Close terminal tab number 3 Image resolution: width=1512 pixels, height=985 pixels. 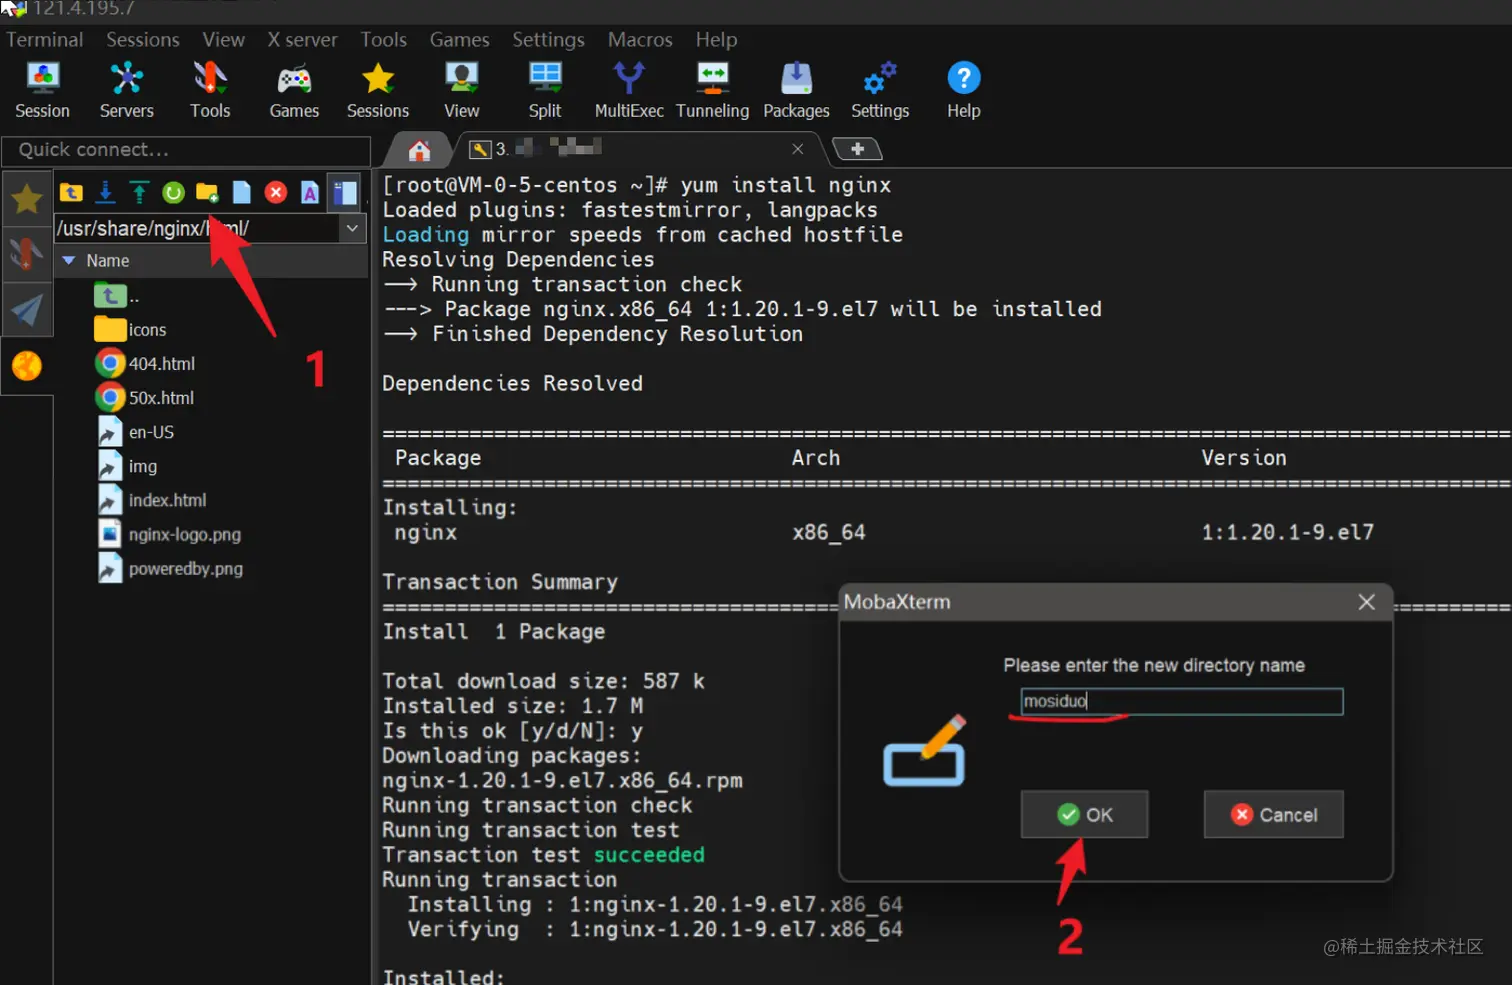coord(797,149)
